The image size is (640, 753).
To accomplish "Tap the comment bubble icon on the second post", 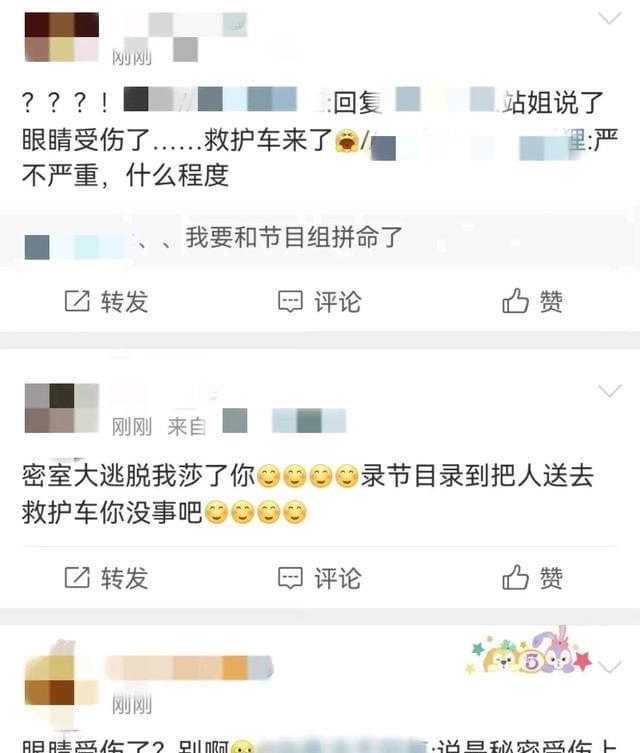I will point(290,578).
